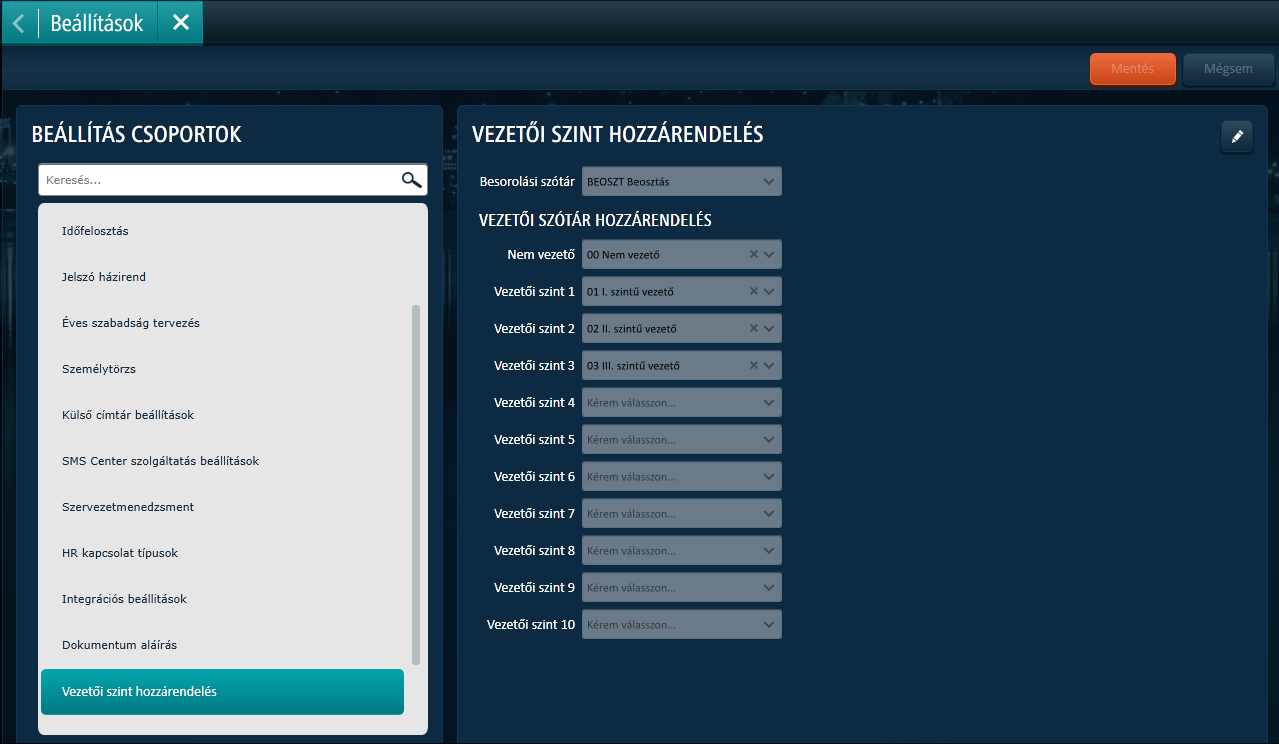Click the search magnifier icon
Screen dimensions: 1279x744
pyautogui.click(x=411, y=180)
